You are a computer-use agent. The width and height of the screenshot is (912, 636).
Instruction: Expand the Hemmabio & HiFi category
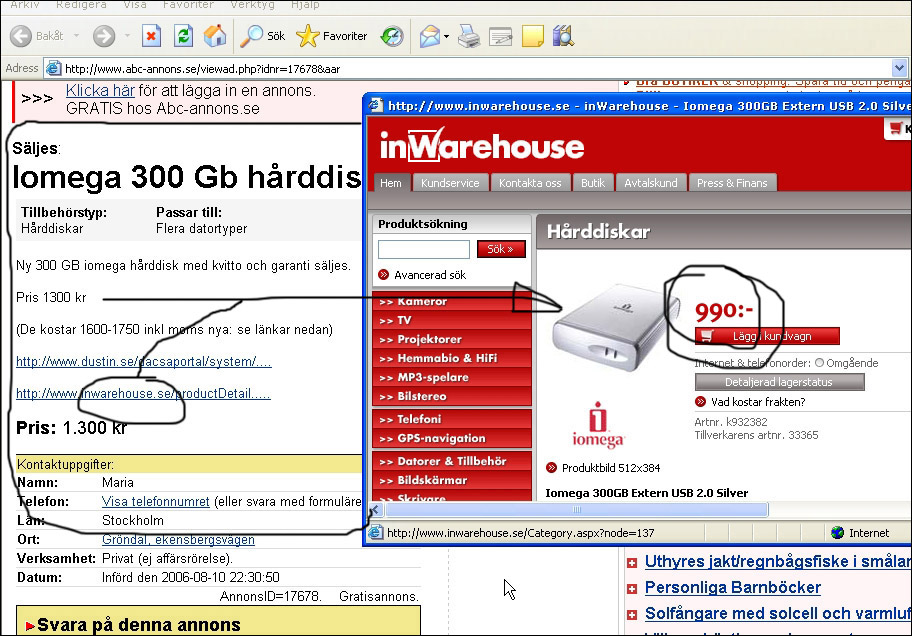451,358
